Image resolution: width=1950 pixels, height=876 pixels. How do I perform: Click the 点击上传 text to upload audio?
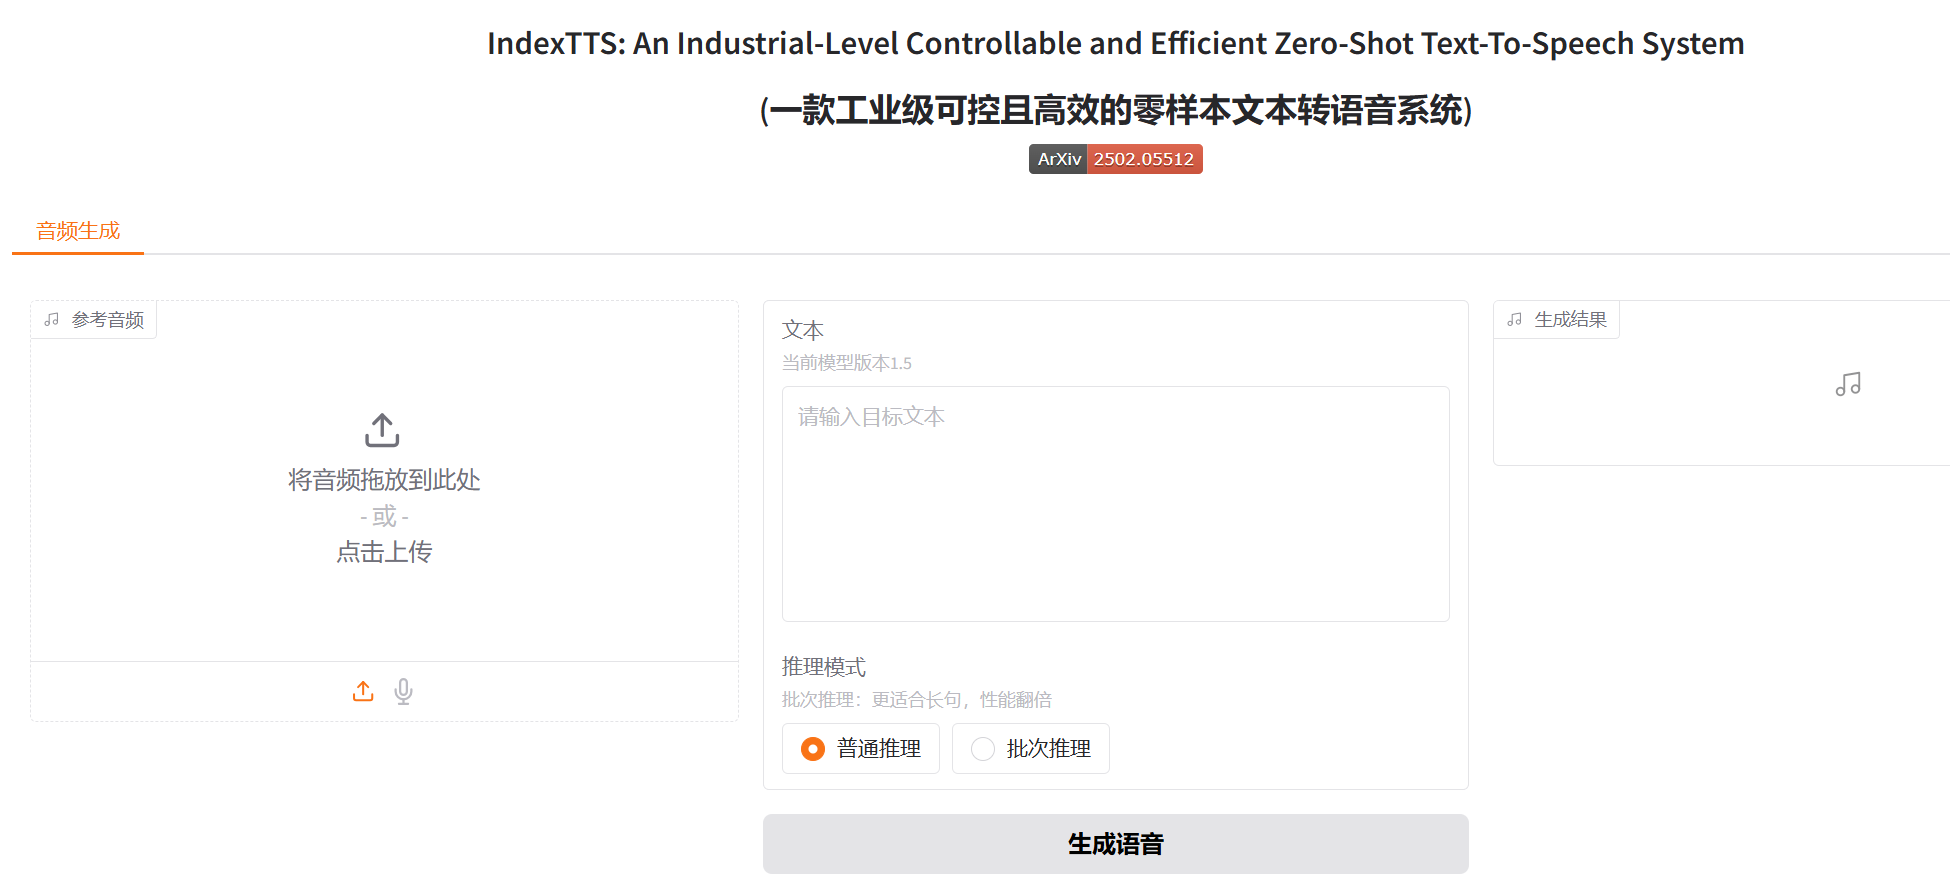click(x=384, y=552)
